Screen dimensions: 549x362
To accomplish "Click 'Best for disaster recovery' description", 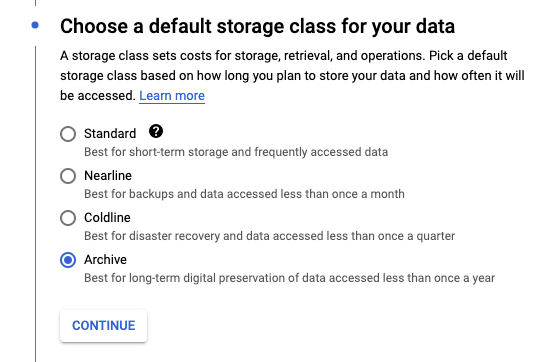I will 269,236.
